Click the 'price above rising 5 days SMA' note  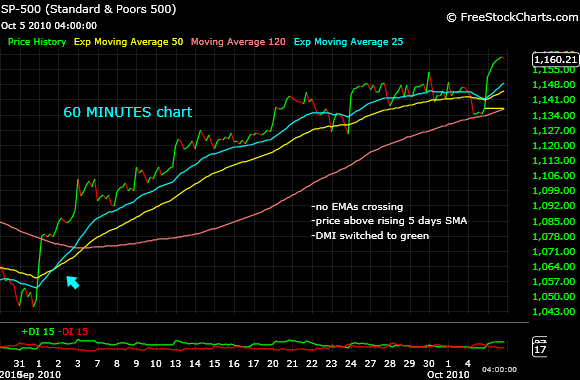click(391, 221)
